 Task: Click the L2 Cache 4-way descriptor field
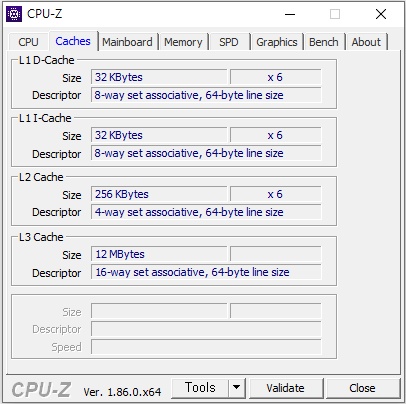click(x=206, y=212)
